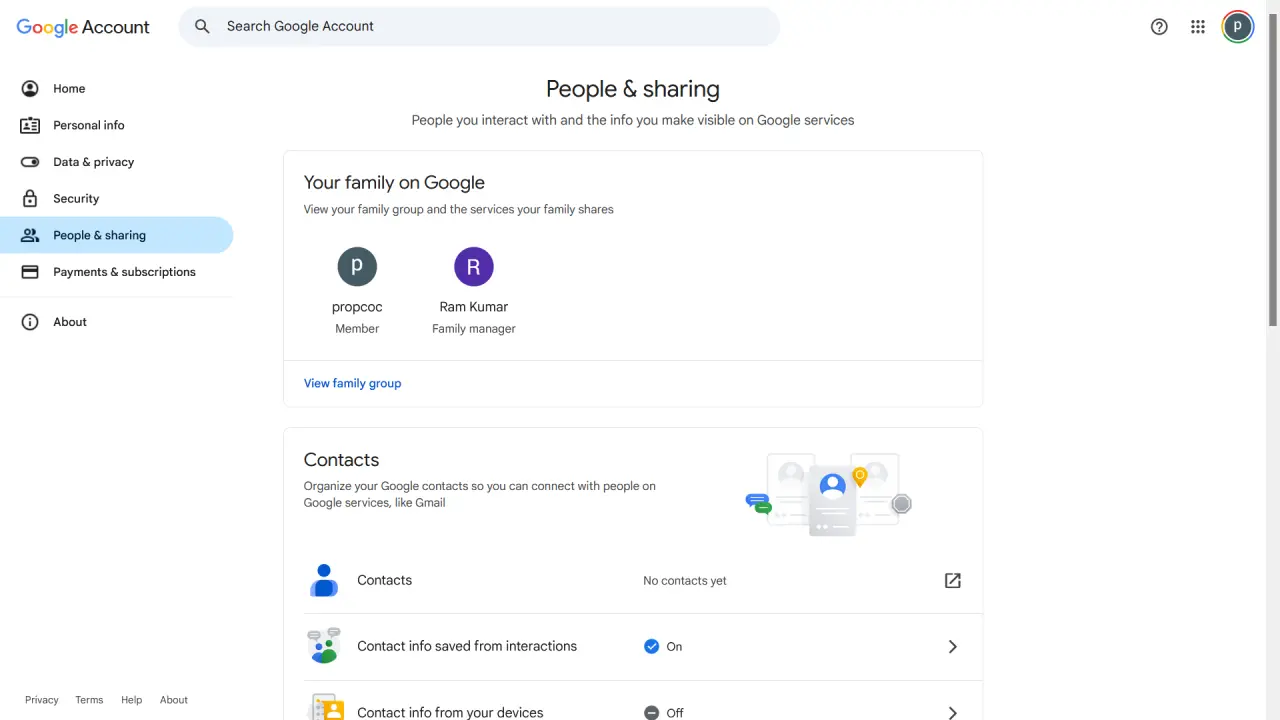Click the Payments credit card icon

(30, 272)
